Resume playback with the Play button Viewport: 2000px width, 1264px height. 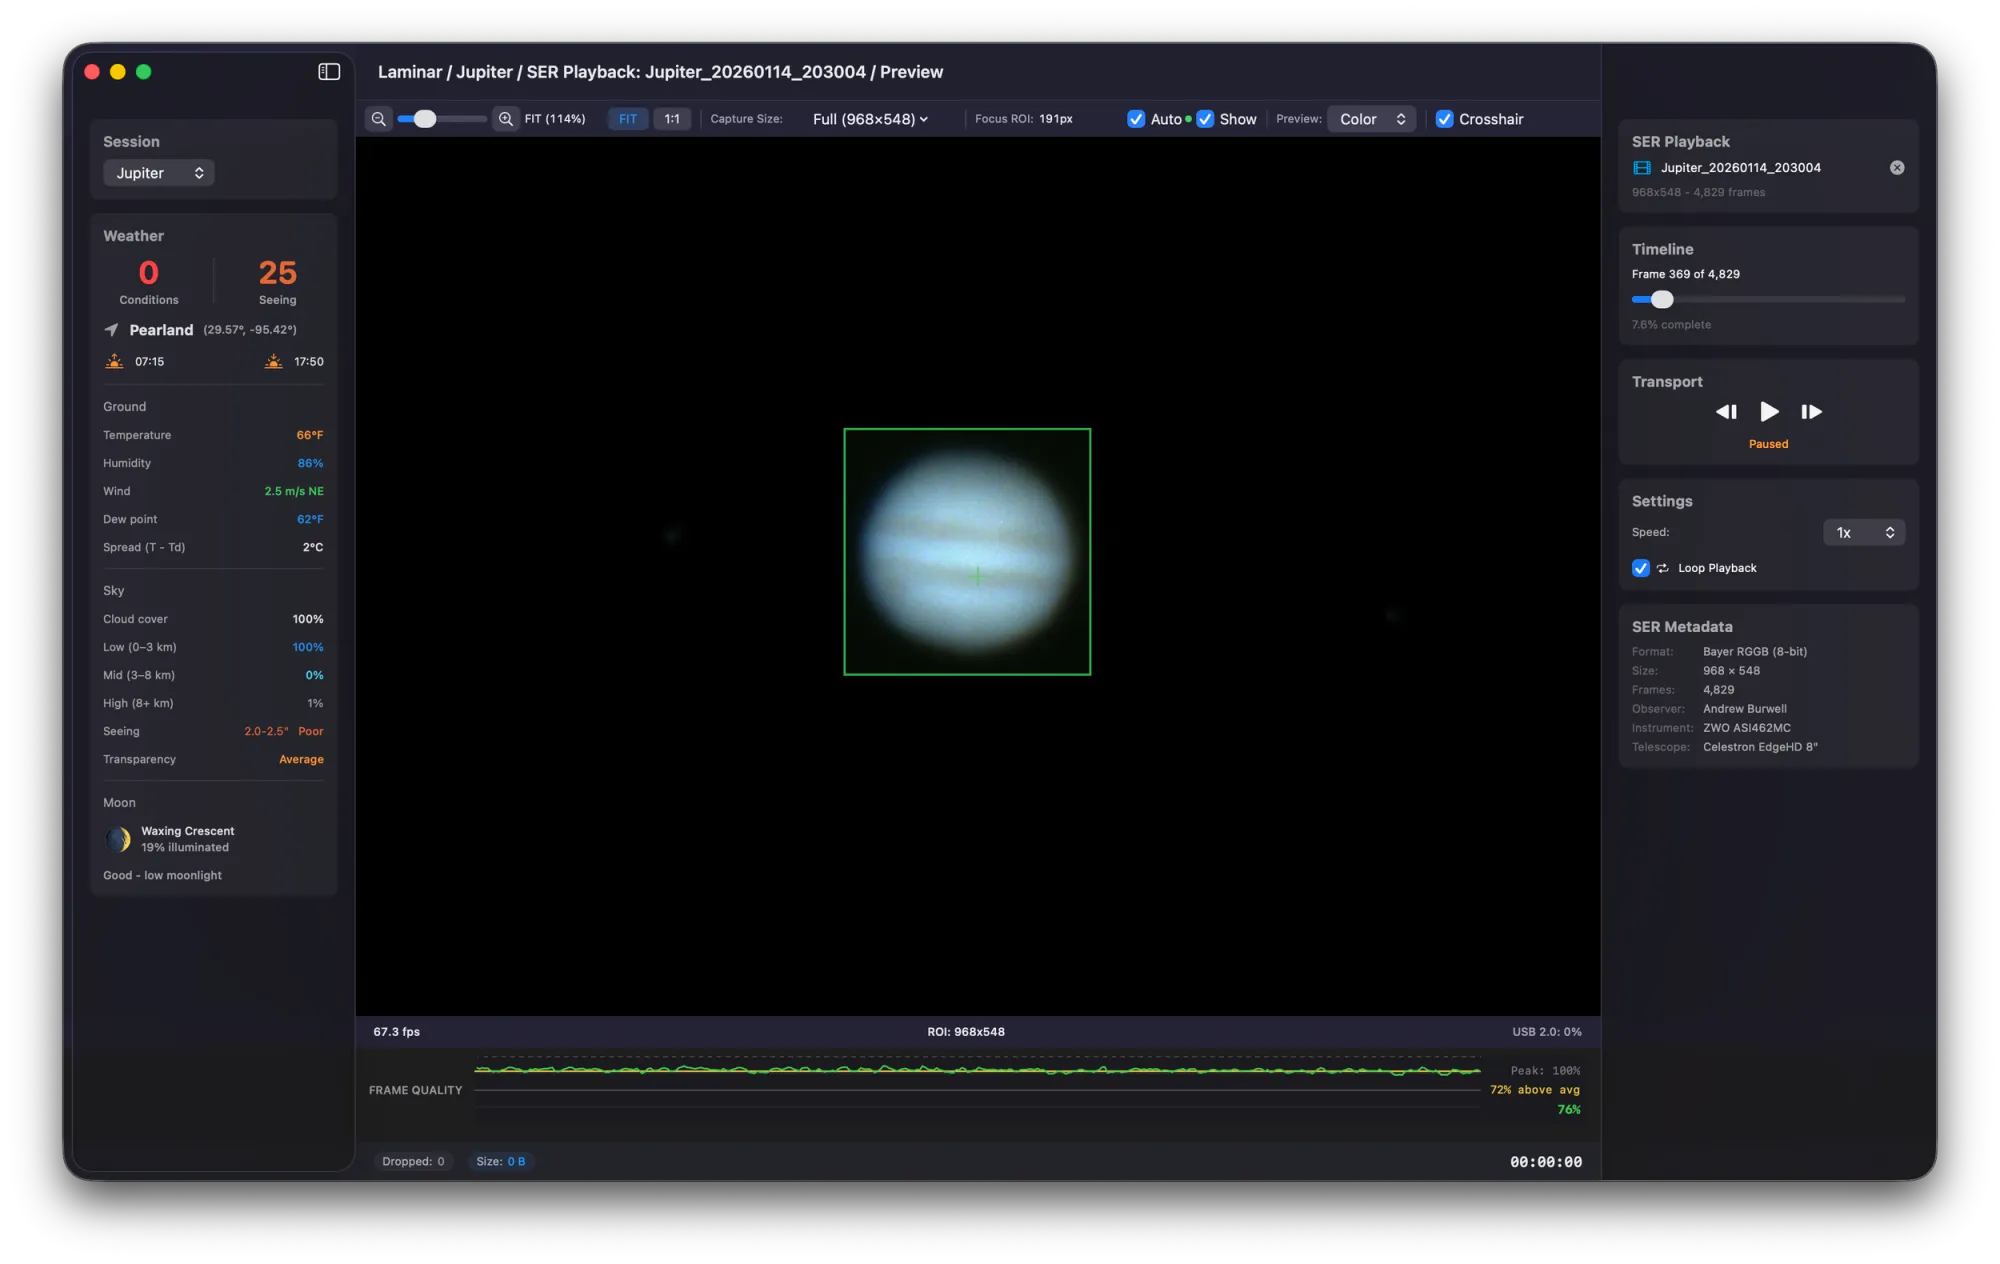coord(1769,411)
